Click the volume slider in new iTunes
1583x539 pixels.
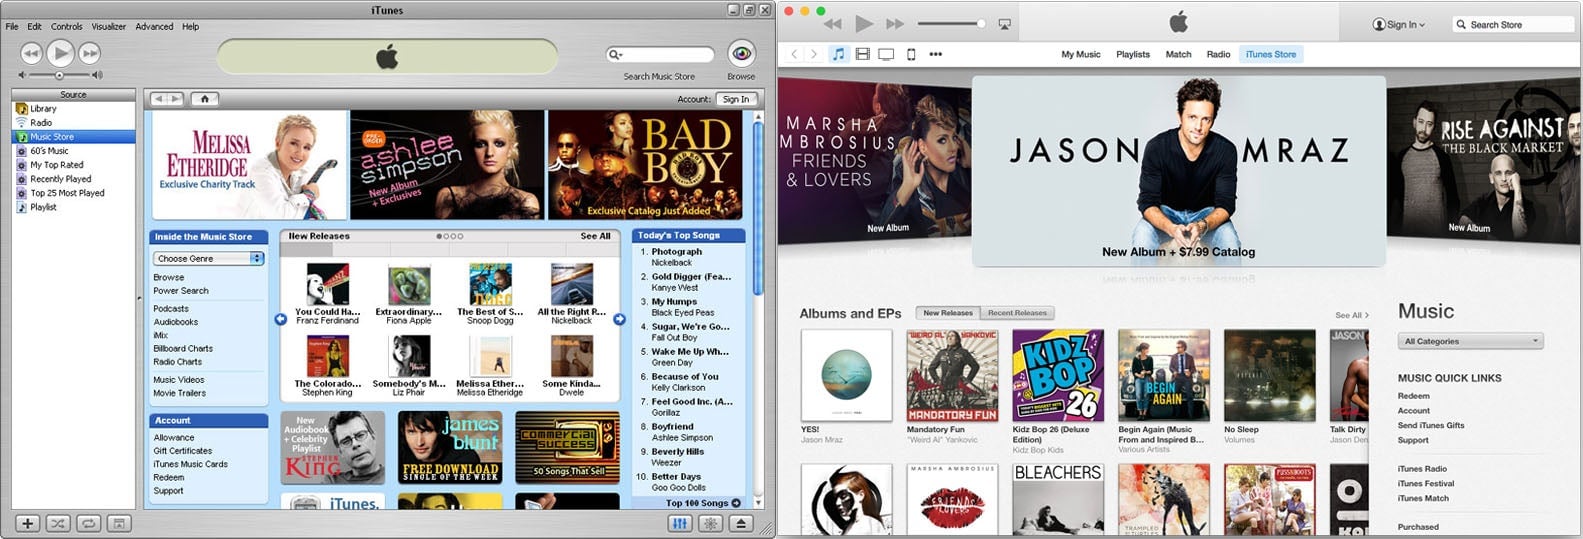click(951, 23)
